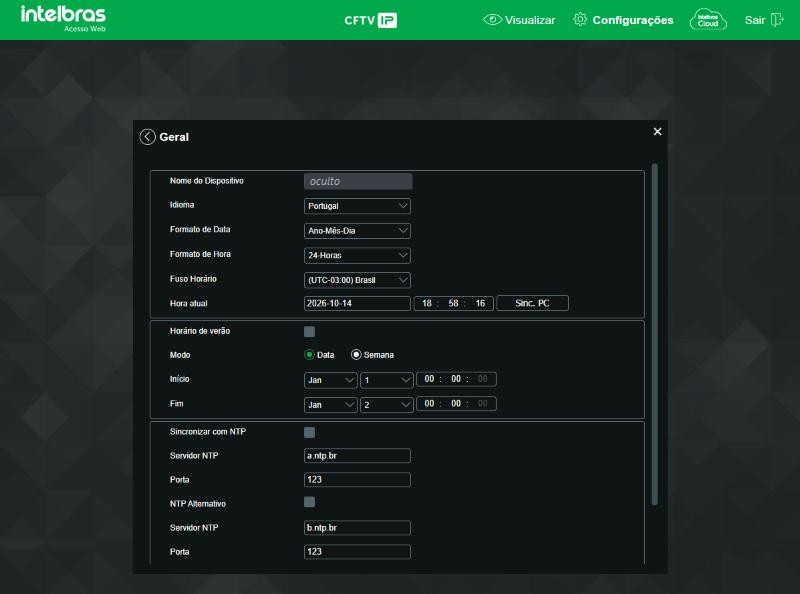Image resolution: width=800 pixels, height=594 pixels.
Task: Click the Início time field
Action: click(x=456, y=379)
